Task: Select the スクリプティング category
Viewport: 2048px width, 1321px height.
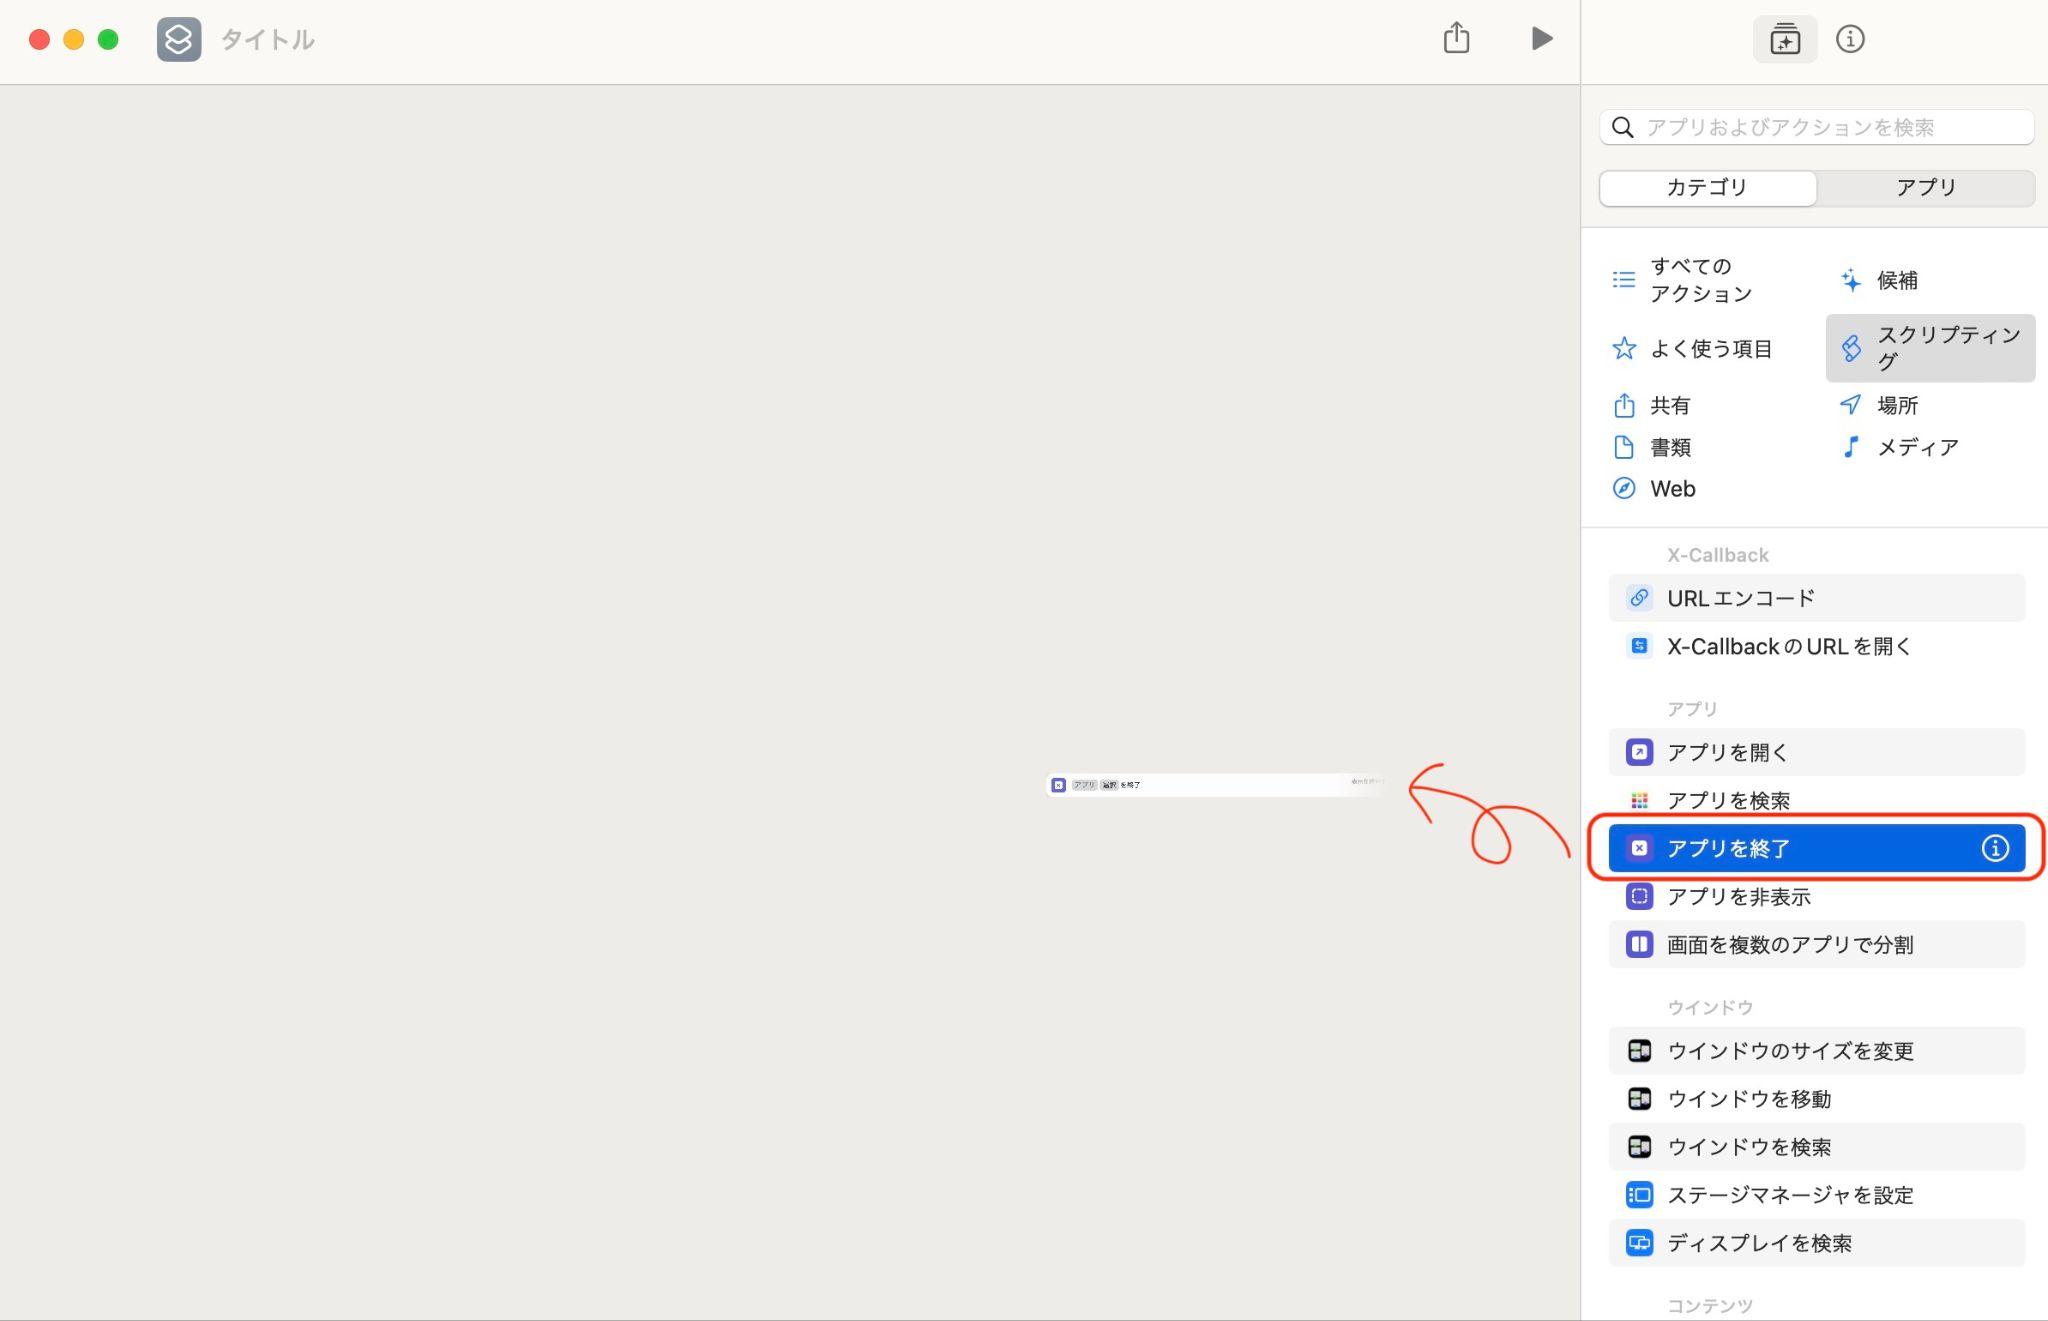Action: tap(1930, 348)
